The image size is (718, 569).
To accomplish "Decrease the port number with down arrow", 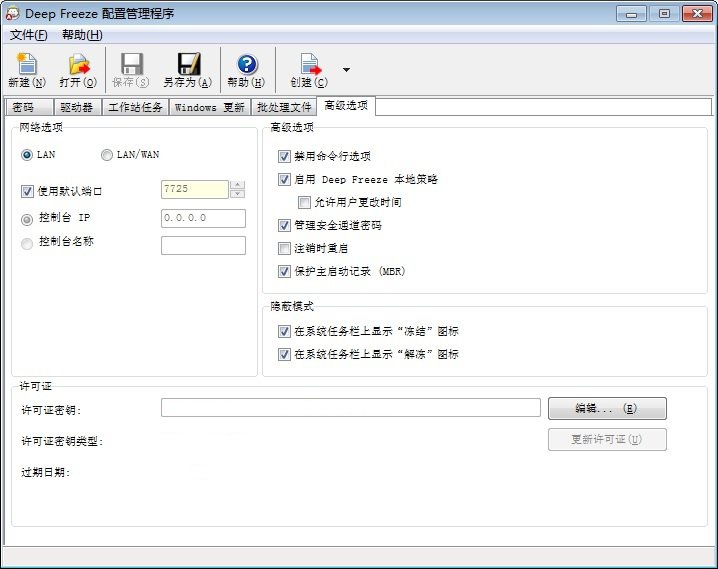I will coord(237,194).
